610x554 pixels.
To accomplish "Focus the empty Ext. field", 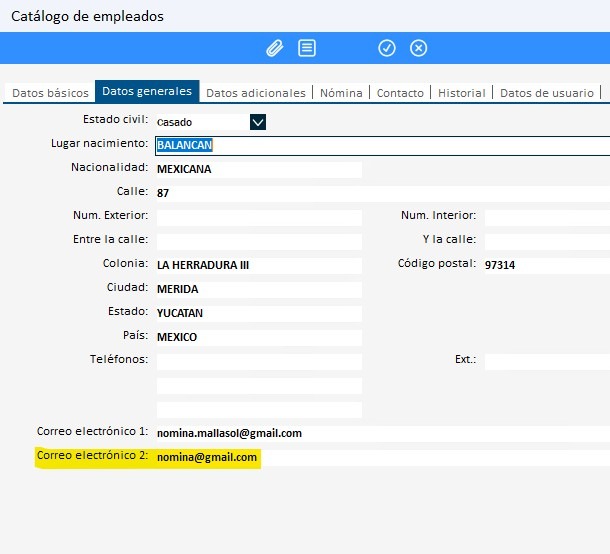I will (545, 361).
